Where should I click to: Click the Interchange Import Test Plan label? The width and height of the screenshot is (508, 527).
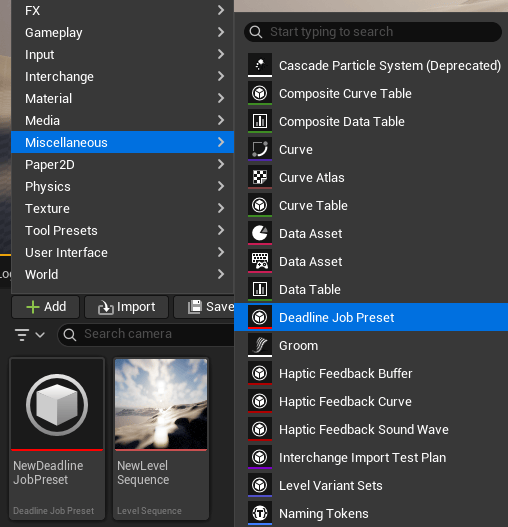point(362,457)
